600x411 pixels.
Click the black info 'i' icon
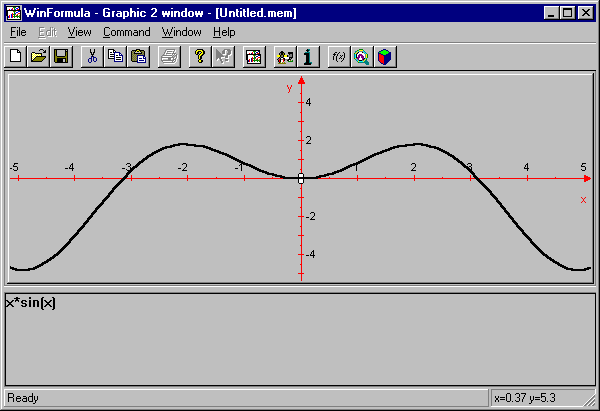coord(308,57)
